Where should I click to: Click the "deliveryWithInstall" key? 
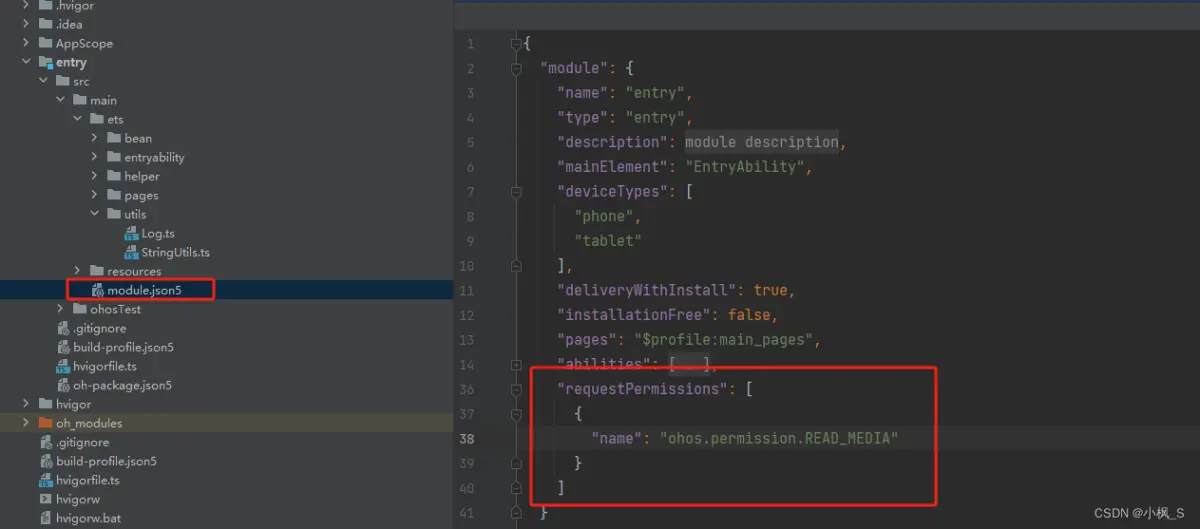tap(648, 290)
